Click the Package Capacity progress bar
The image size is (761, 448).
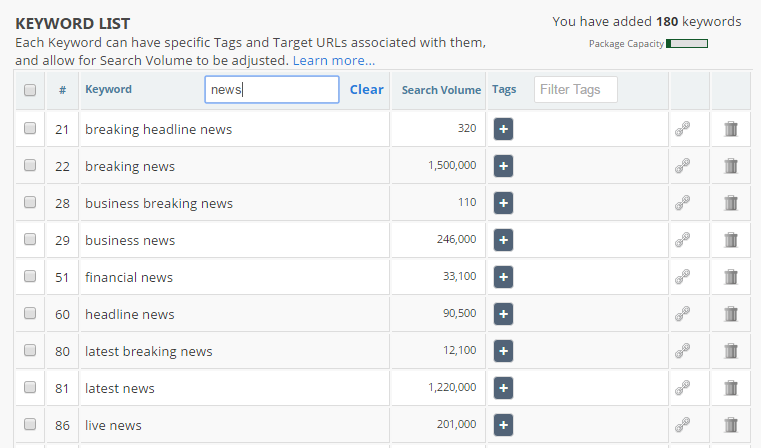(x=687, y=44)
